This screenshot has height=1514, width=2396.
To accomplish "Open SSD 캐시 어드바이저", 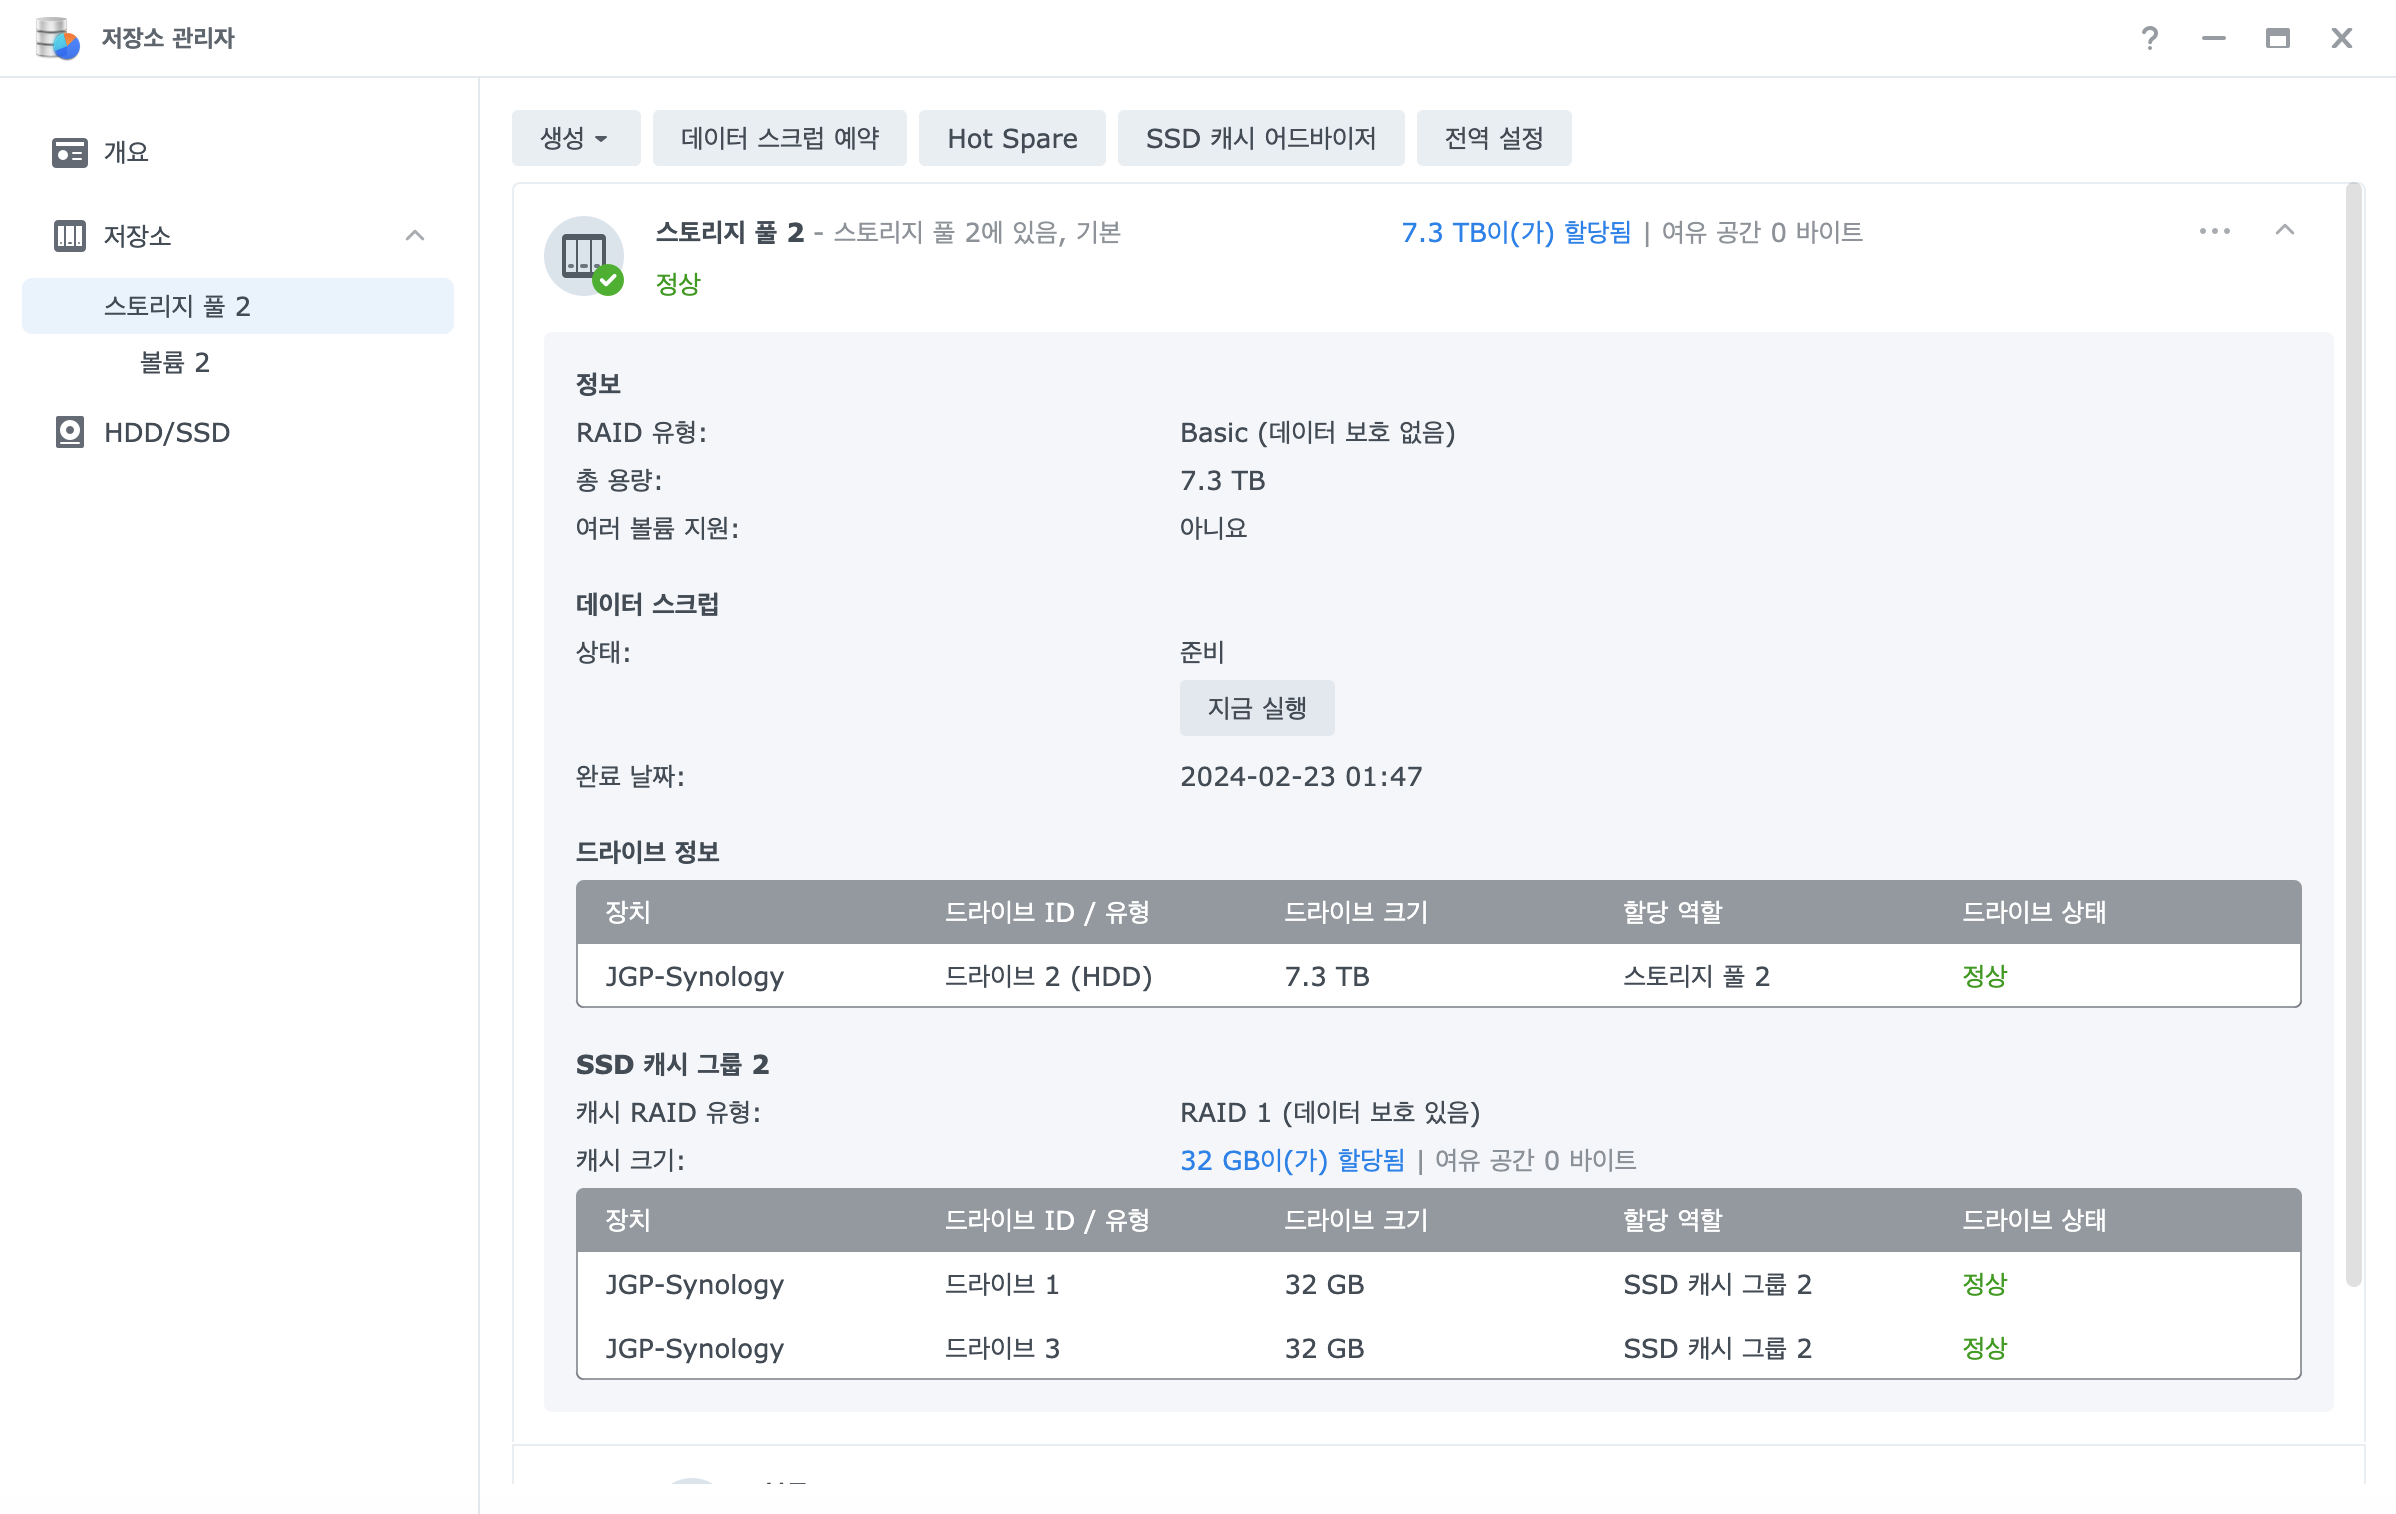I will tap(1260, 138).
